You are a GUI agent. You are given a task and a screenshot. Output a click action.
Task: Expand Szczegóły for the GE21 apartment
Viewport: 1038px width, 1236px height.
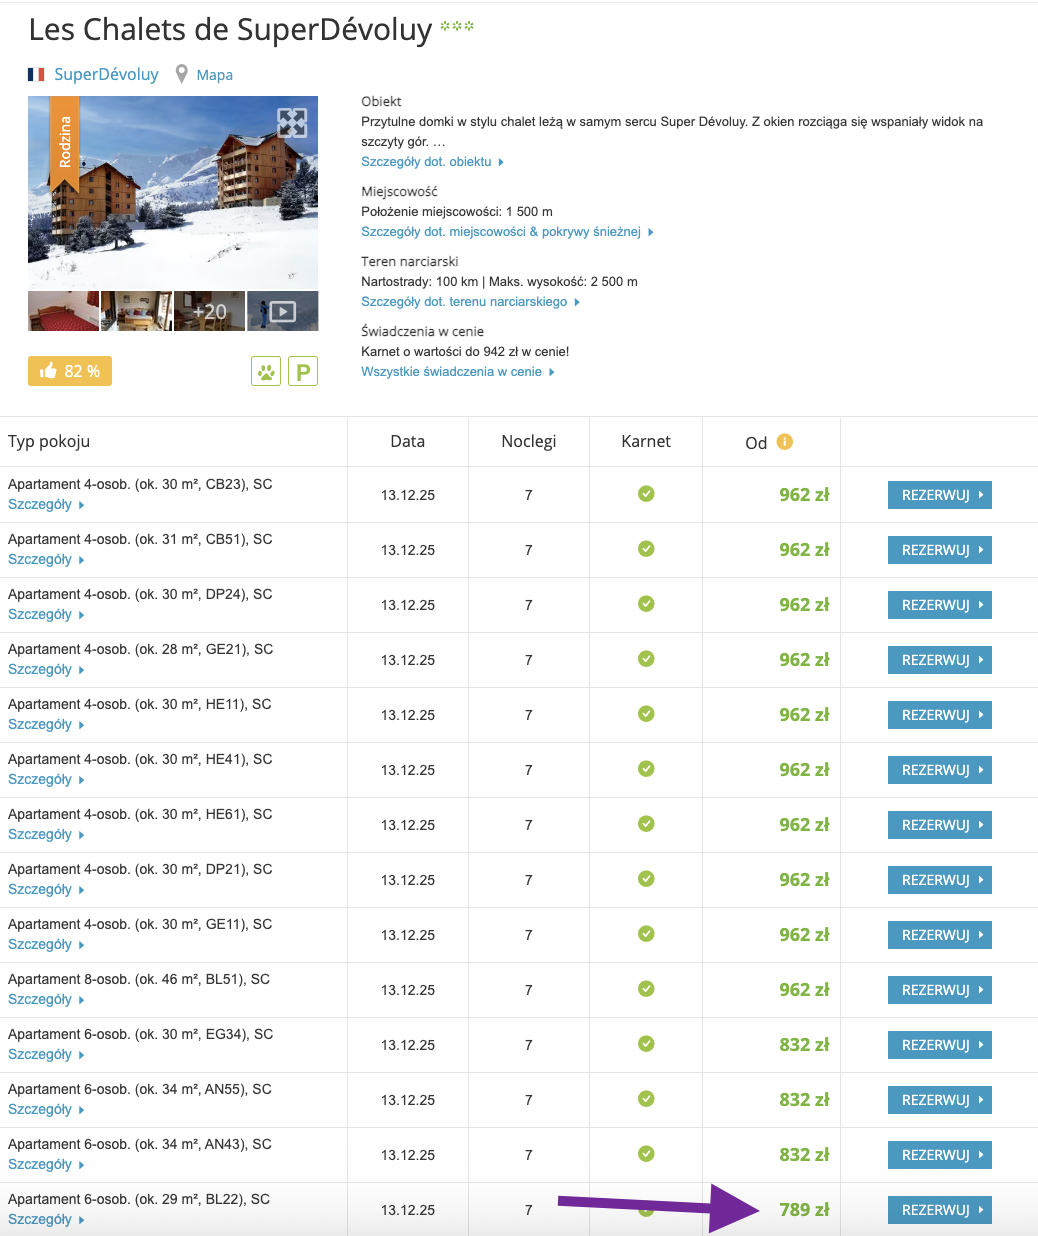[46, 670]
